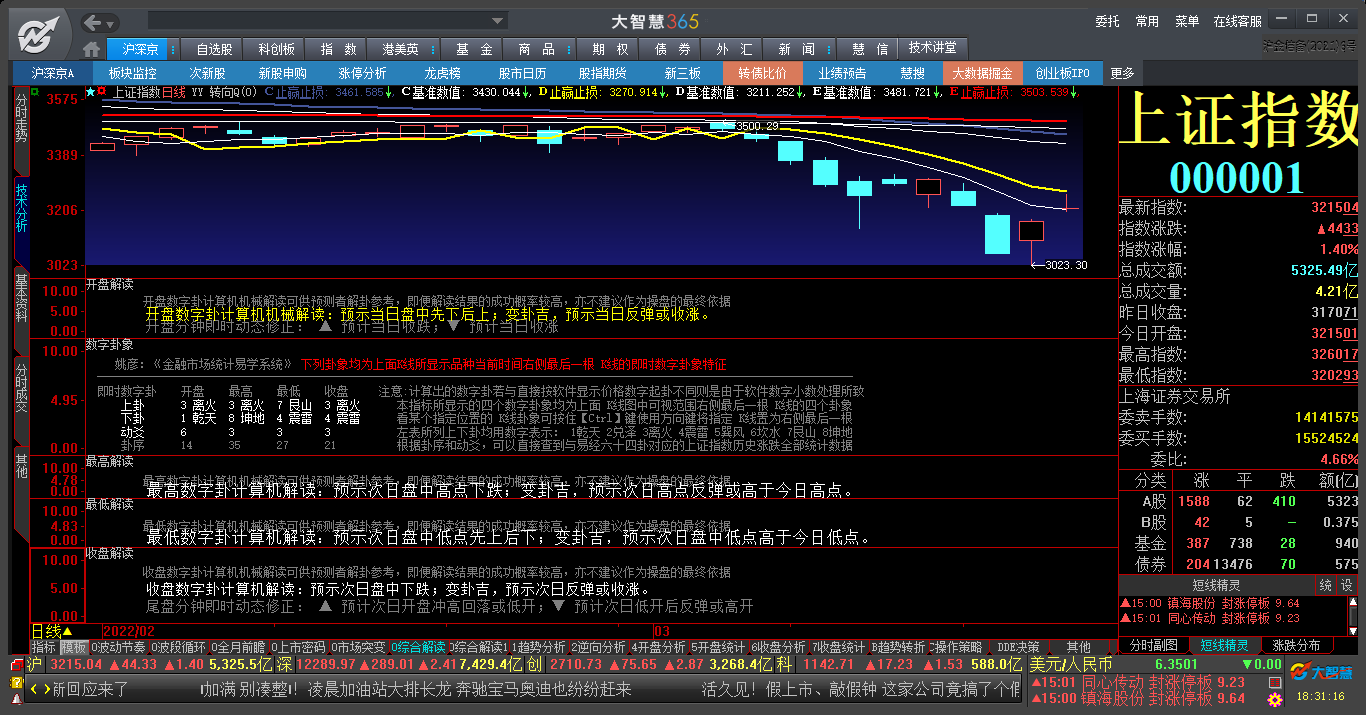The image size is (1366, 715).
Task: Open 在线客服 support
Action: 1237,21
